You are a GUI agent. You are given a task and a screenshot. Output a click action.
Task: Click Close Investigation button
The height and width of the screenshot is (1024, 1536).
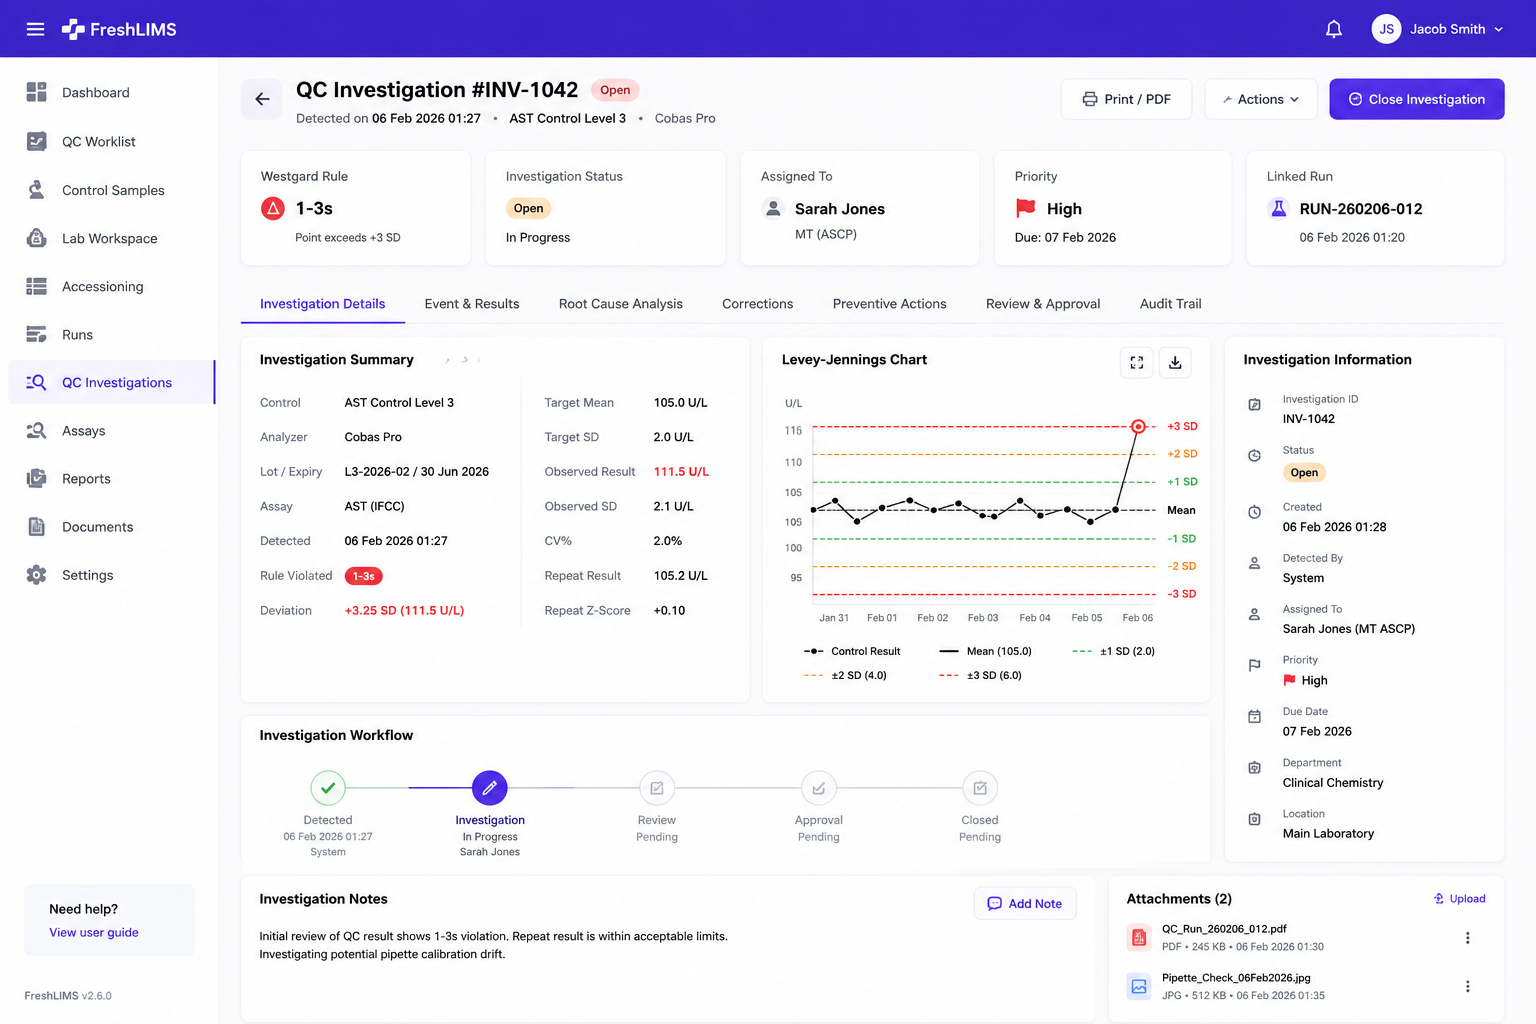(1416, 99)
